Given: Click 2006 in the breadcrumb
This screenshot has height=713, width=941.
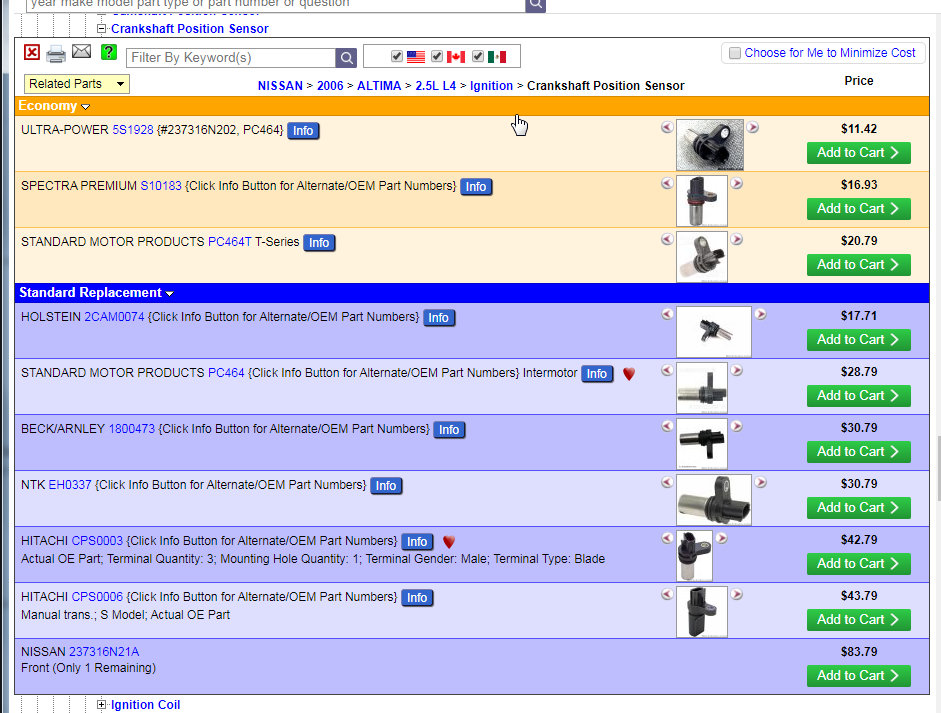Looking at the screenshot, I should coord(330,86).
